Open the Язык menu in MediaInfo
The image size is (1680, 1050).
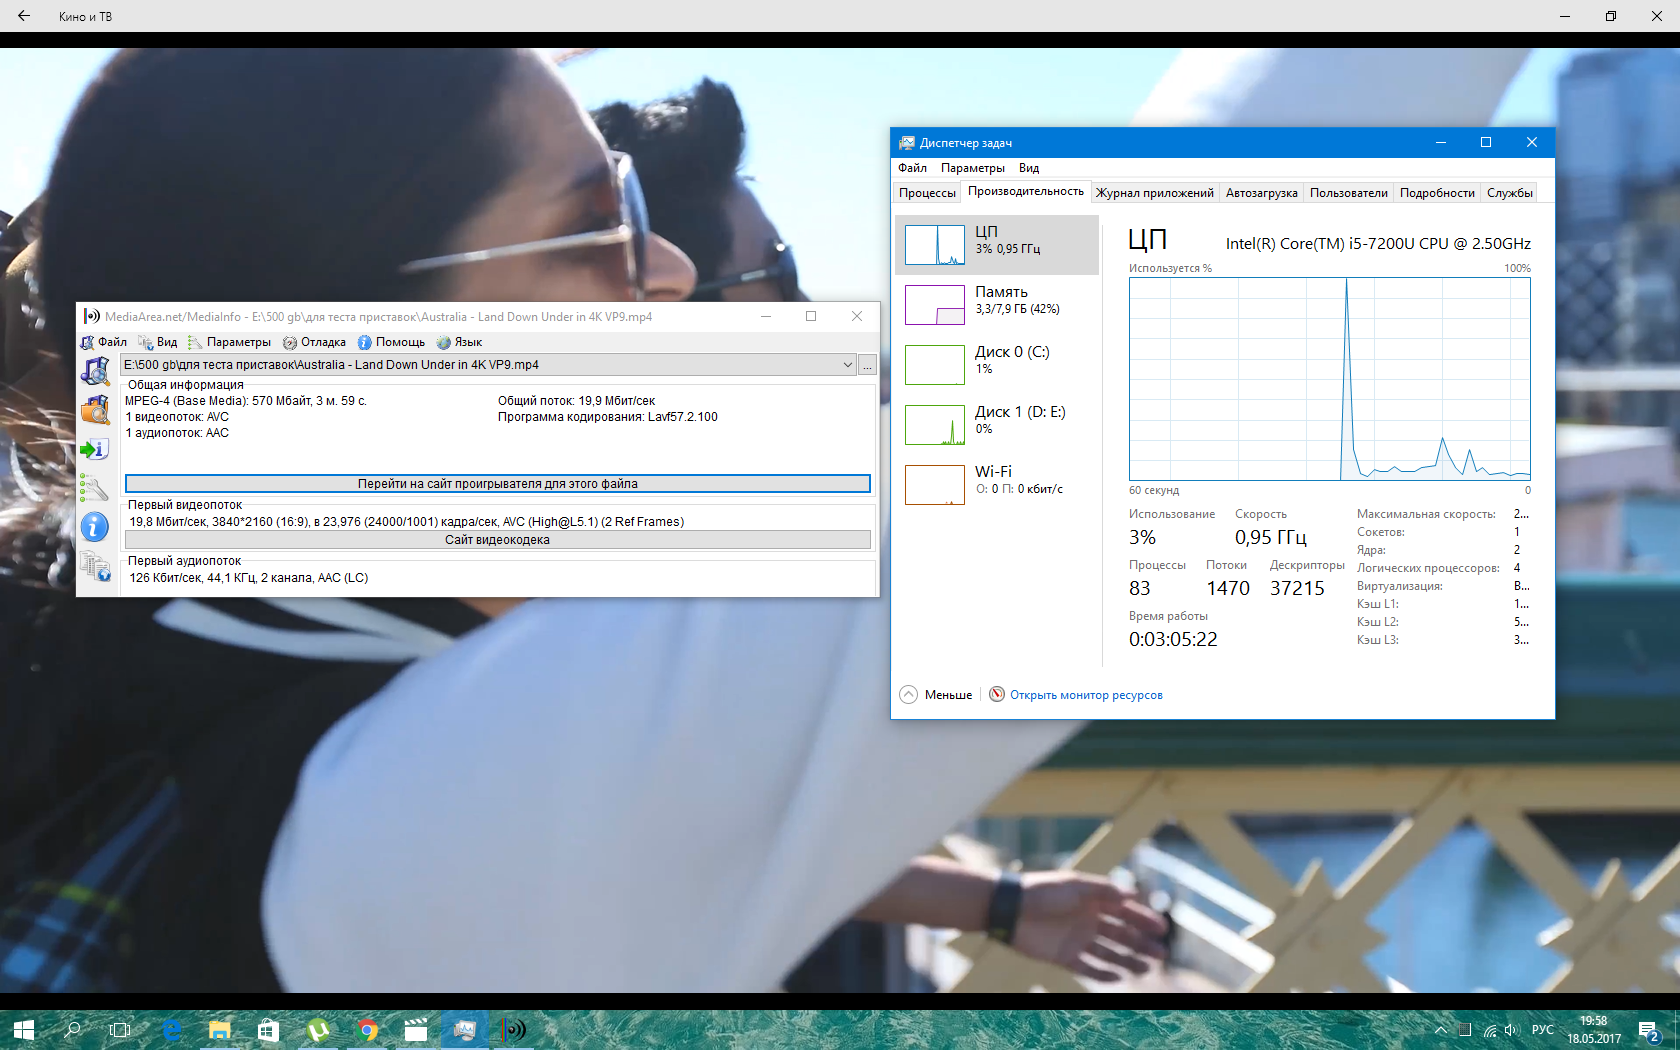(459, 342)
